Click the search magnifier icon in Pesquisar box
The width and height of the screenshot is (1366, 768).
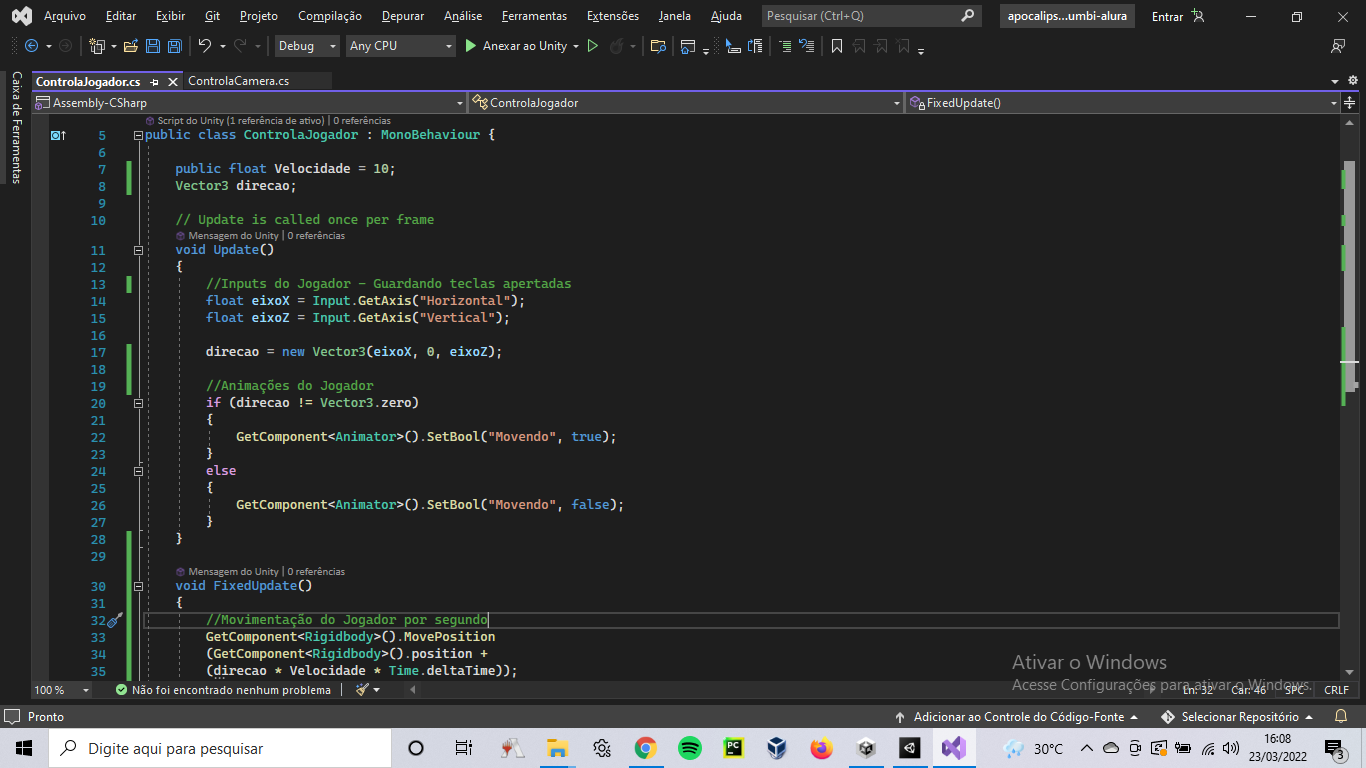pos(967,16)
